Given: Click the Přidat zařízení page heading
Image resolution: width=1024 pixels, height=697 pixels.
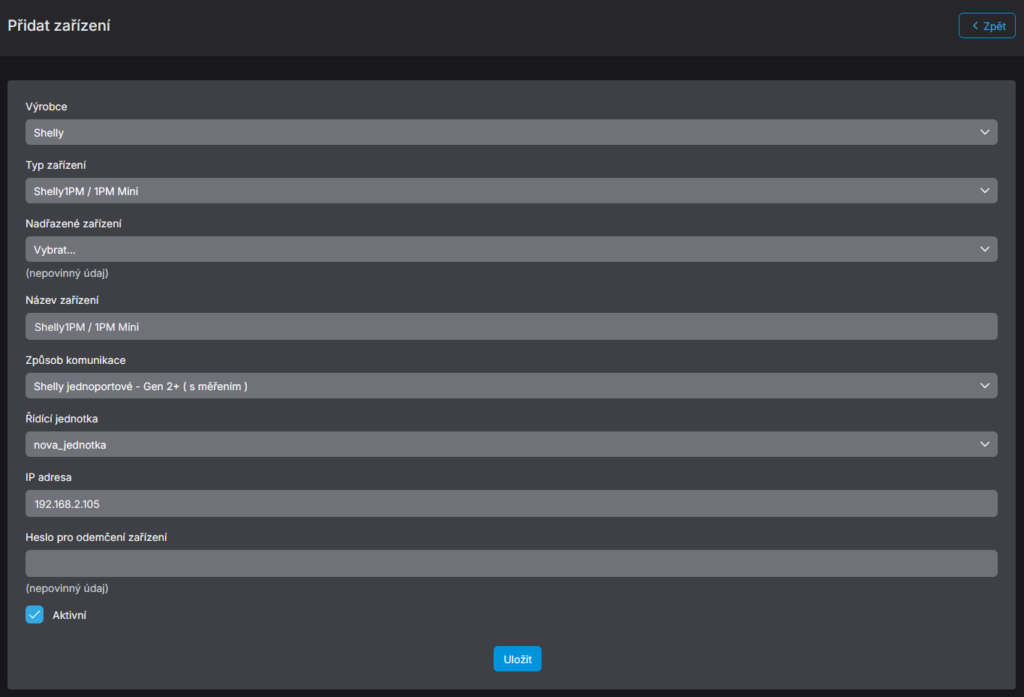Looking at the screenshot, I should (59, 26).
